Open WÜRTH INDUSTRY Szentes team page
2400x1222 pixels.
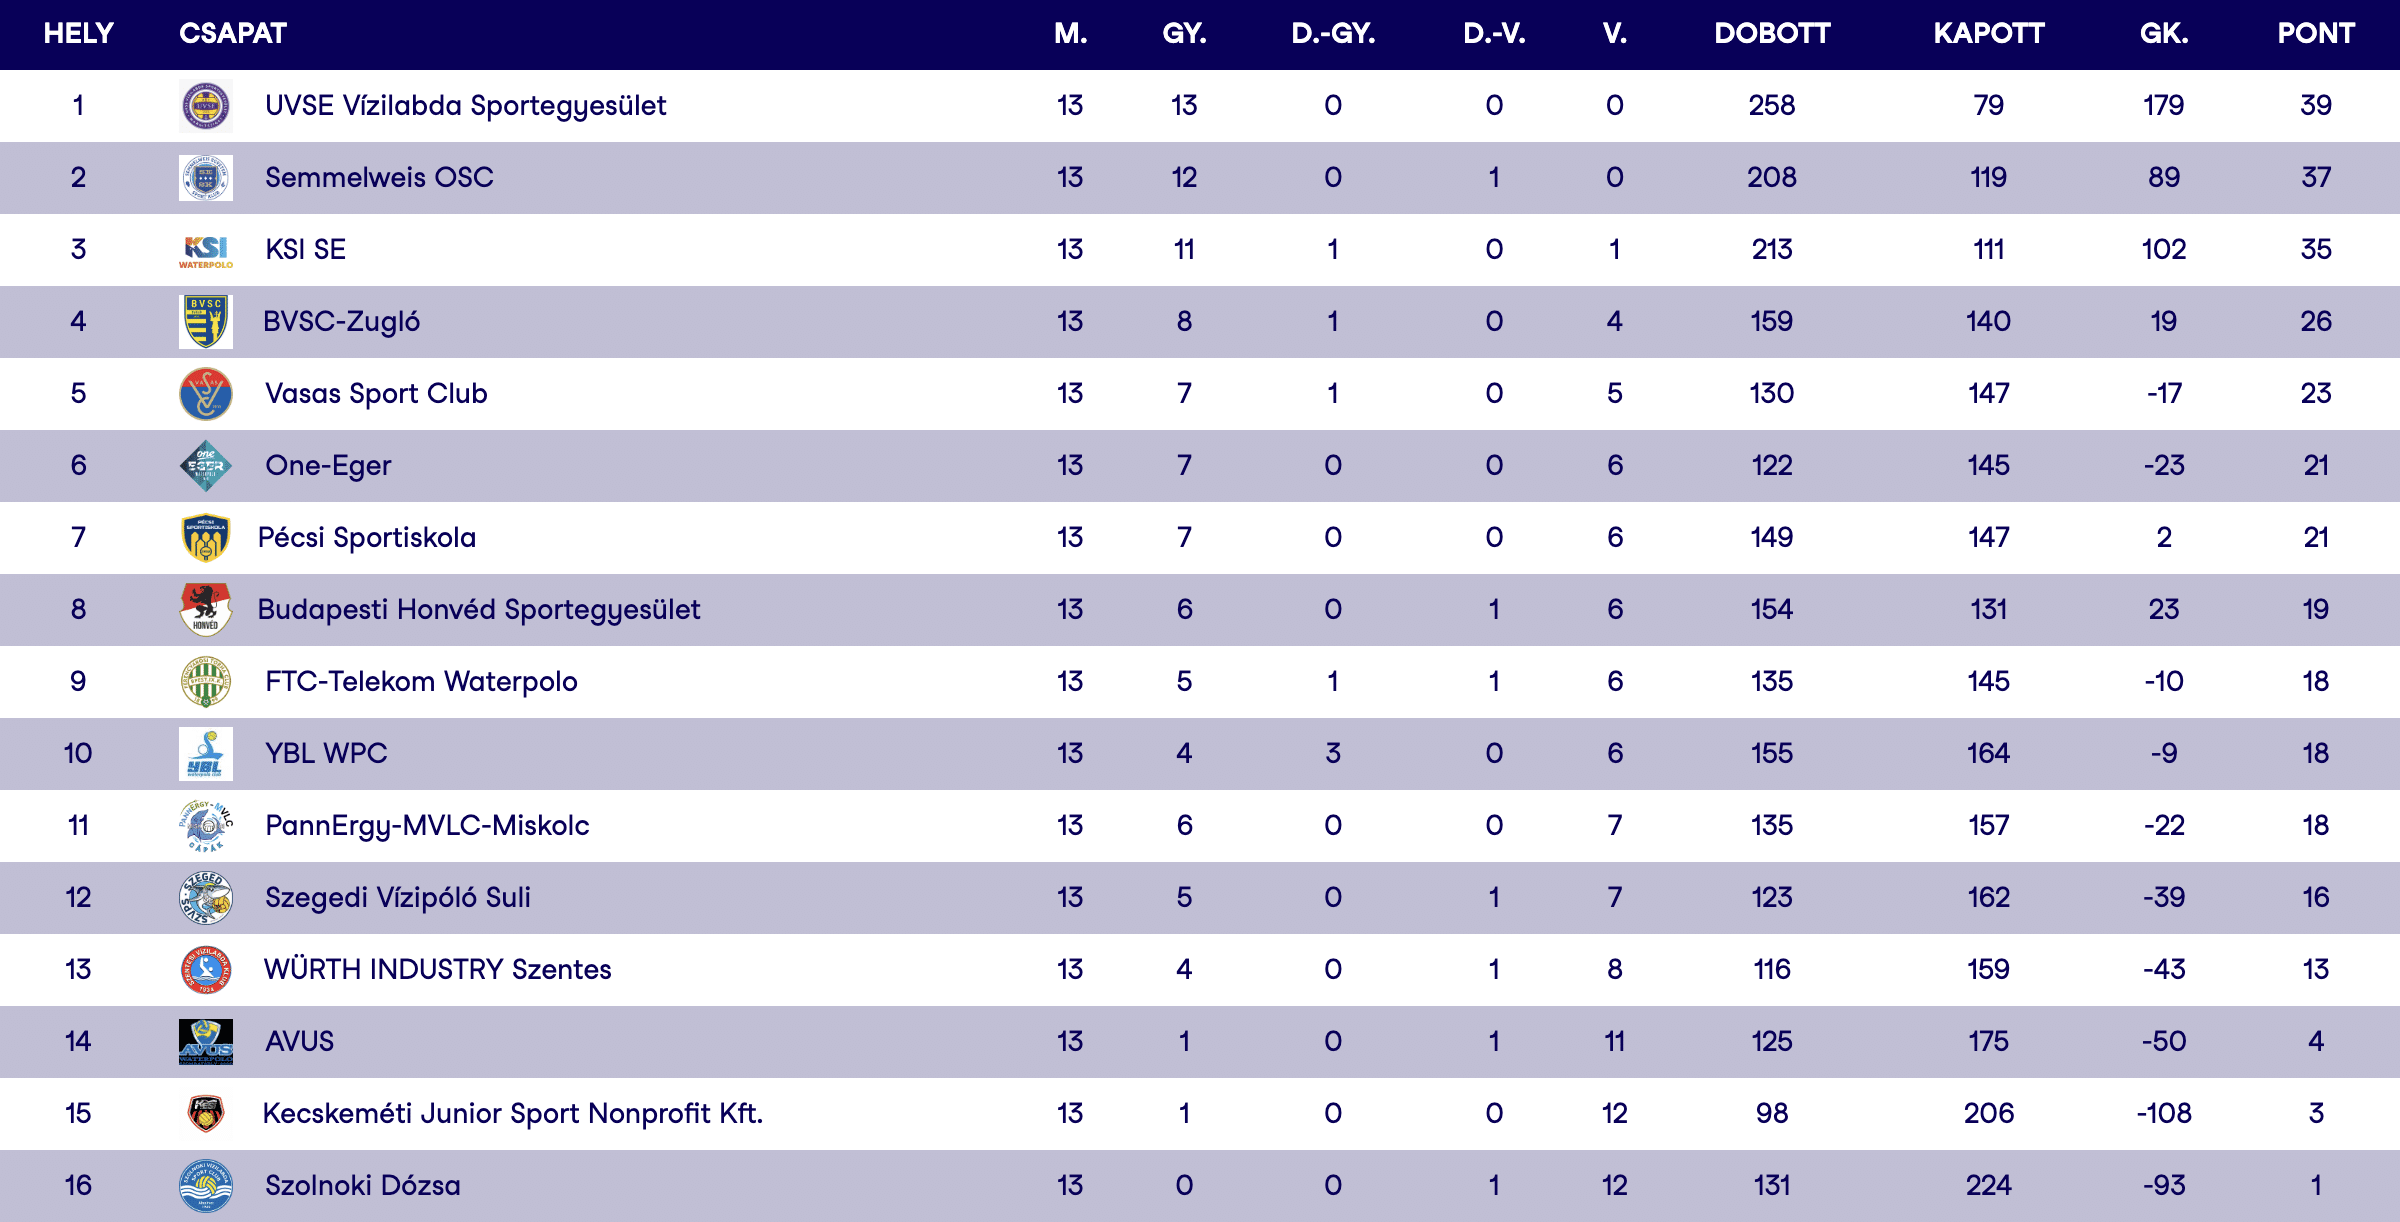click(437, 970)
